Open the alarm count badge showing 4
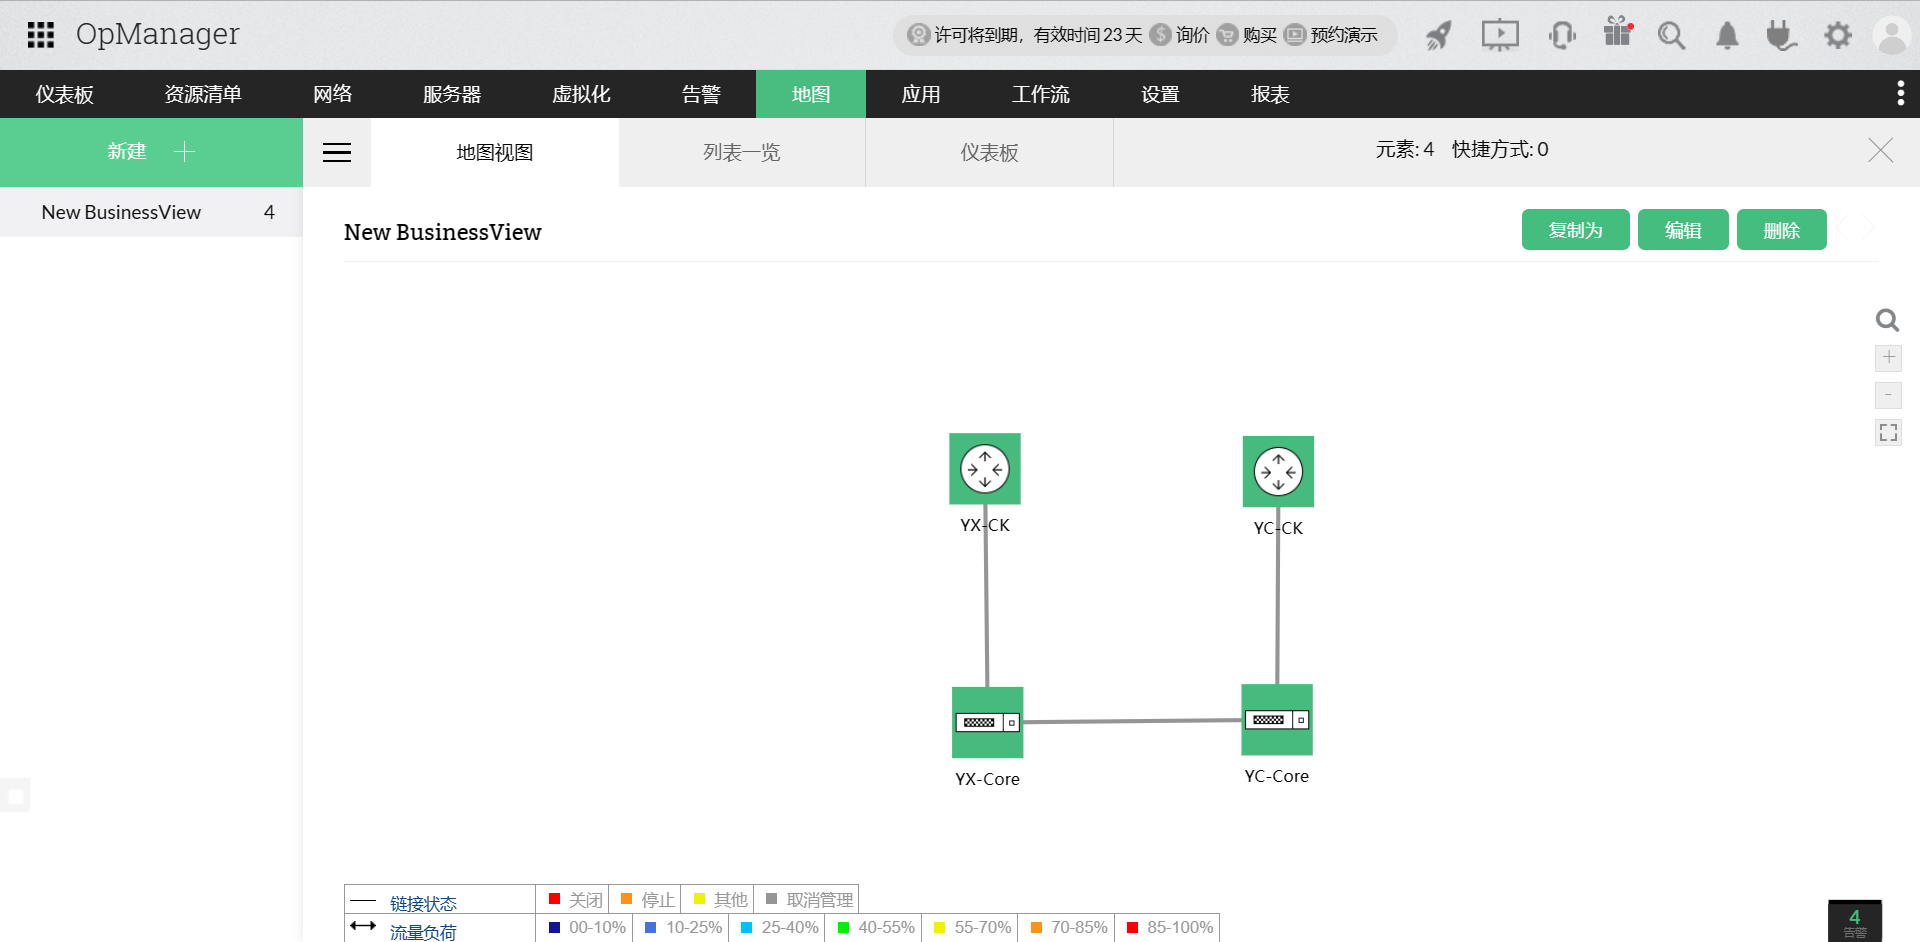Screen dimensions: 1920x942 point(1855,921)
